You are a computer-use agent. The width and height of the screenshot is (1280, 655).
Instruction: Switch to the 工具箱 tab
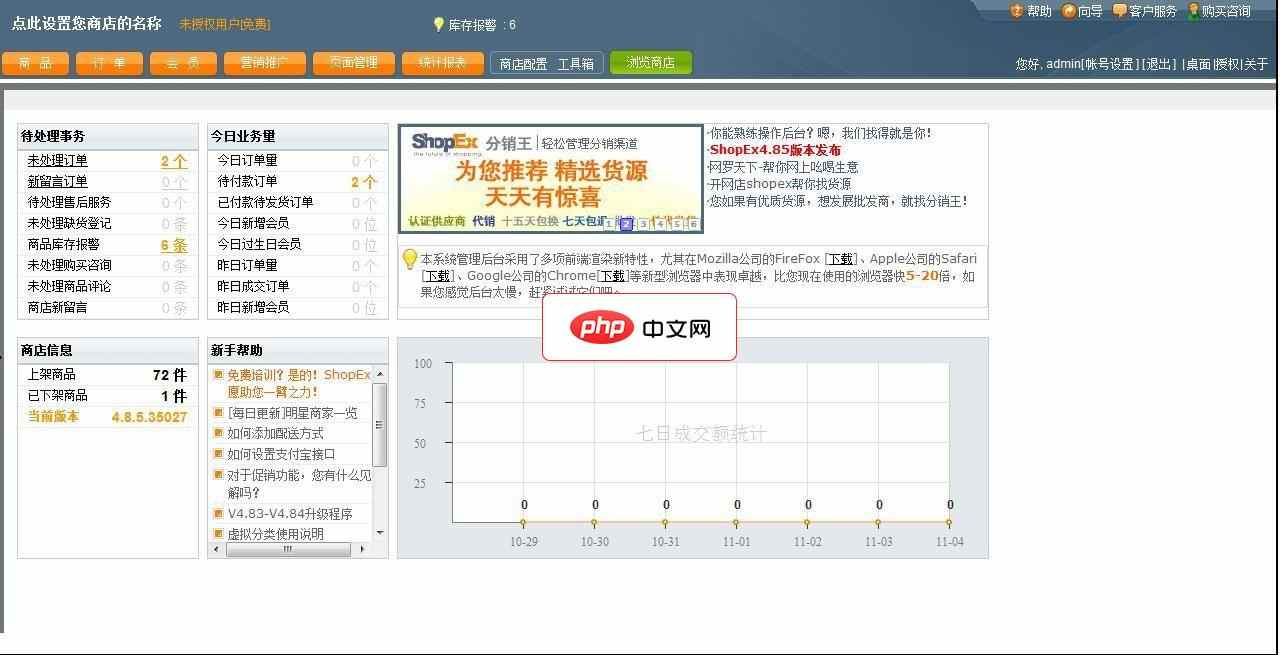[576, 62]
